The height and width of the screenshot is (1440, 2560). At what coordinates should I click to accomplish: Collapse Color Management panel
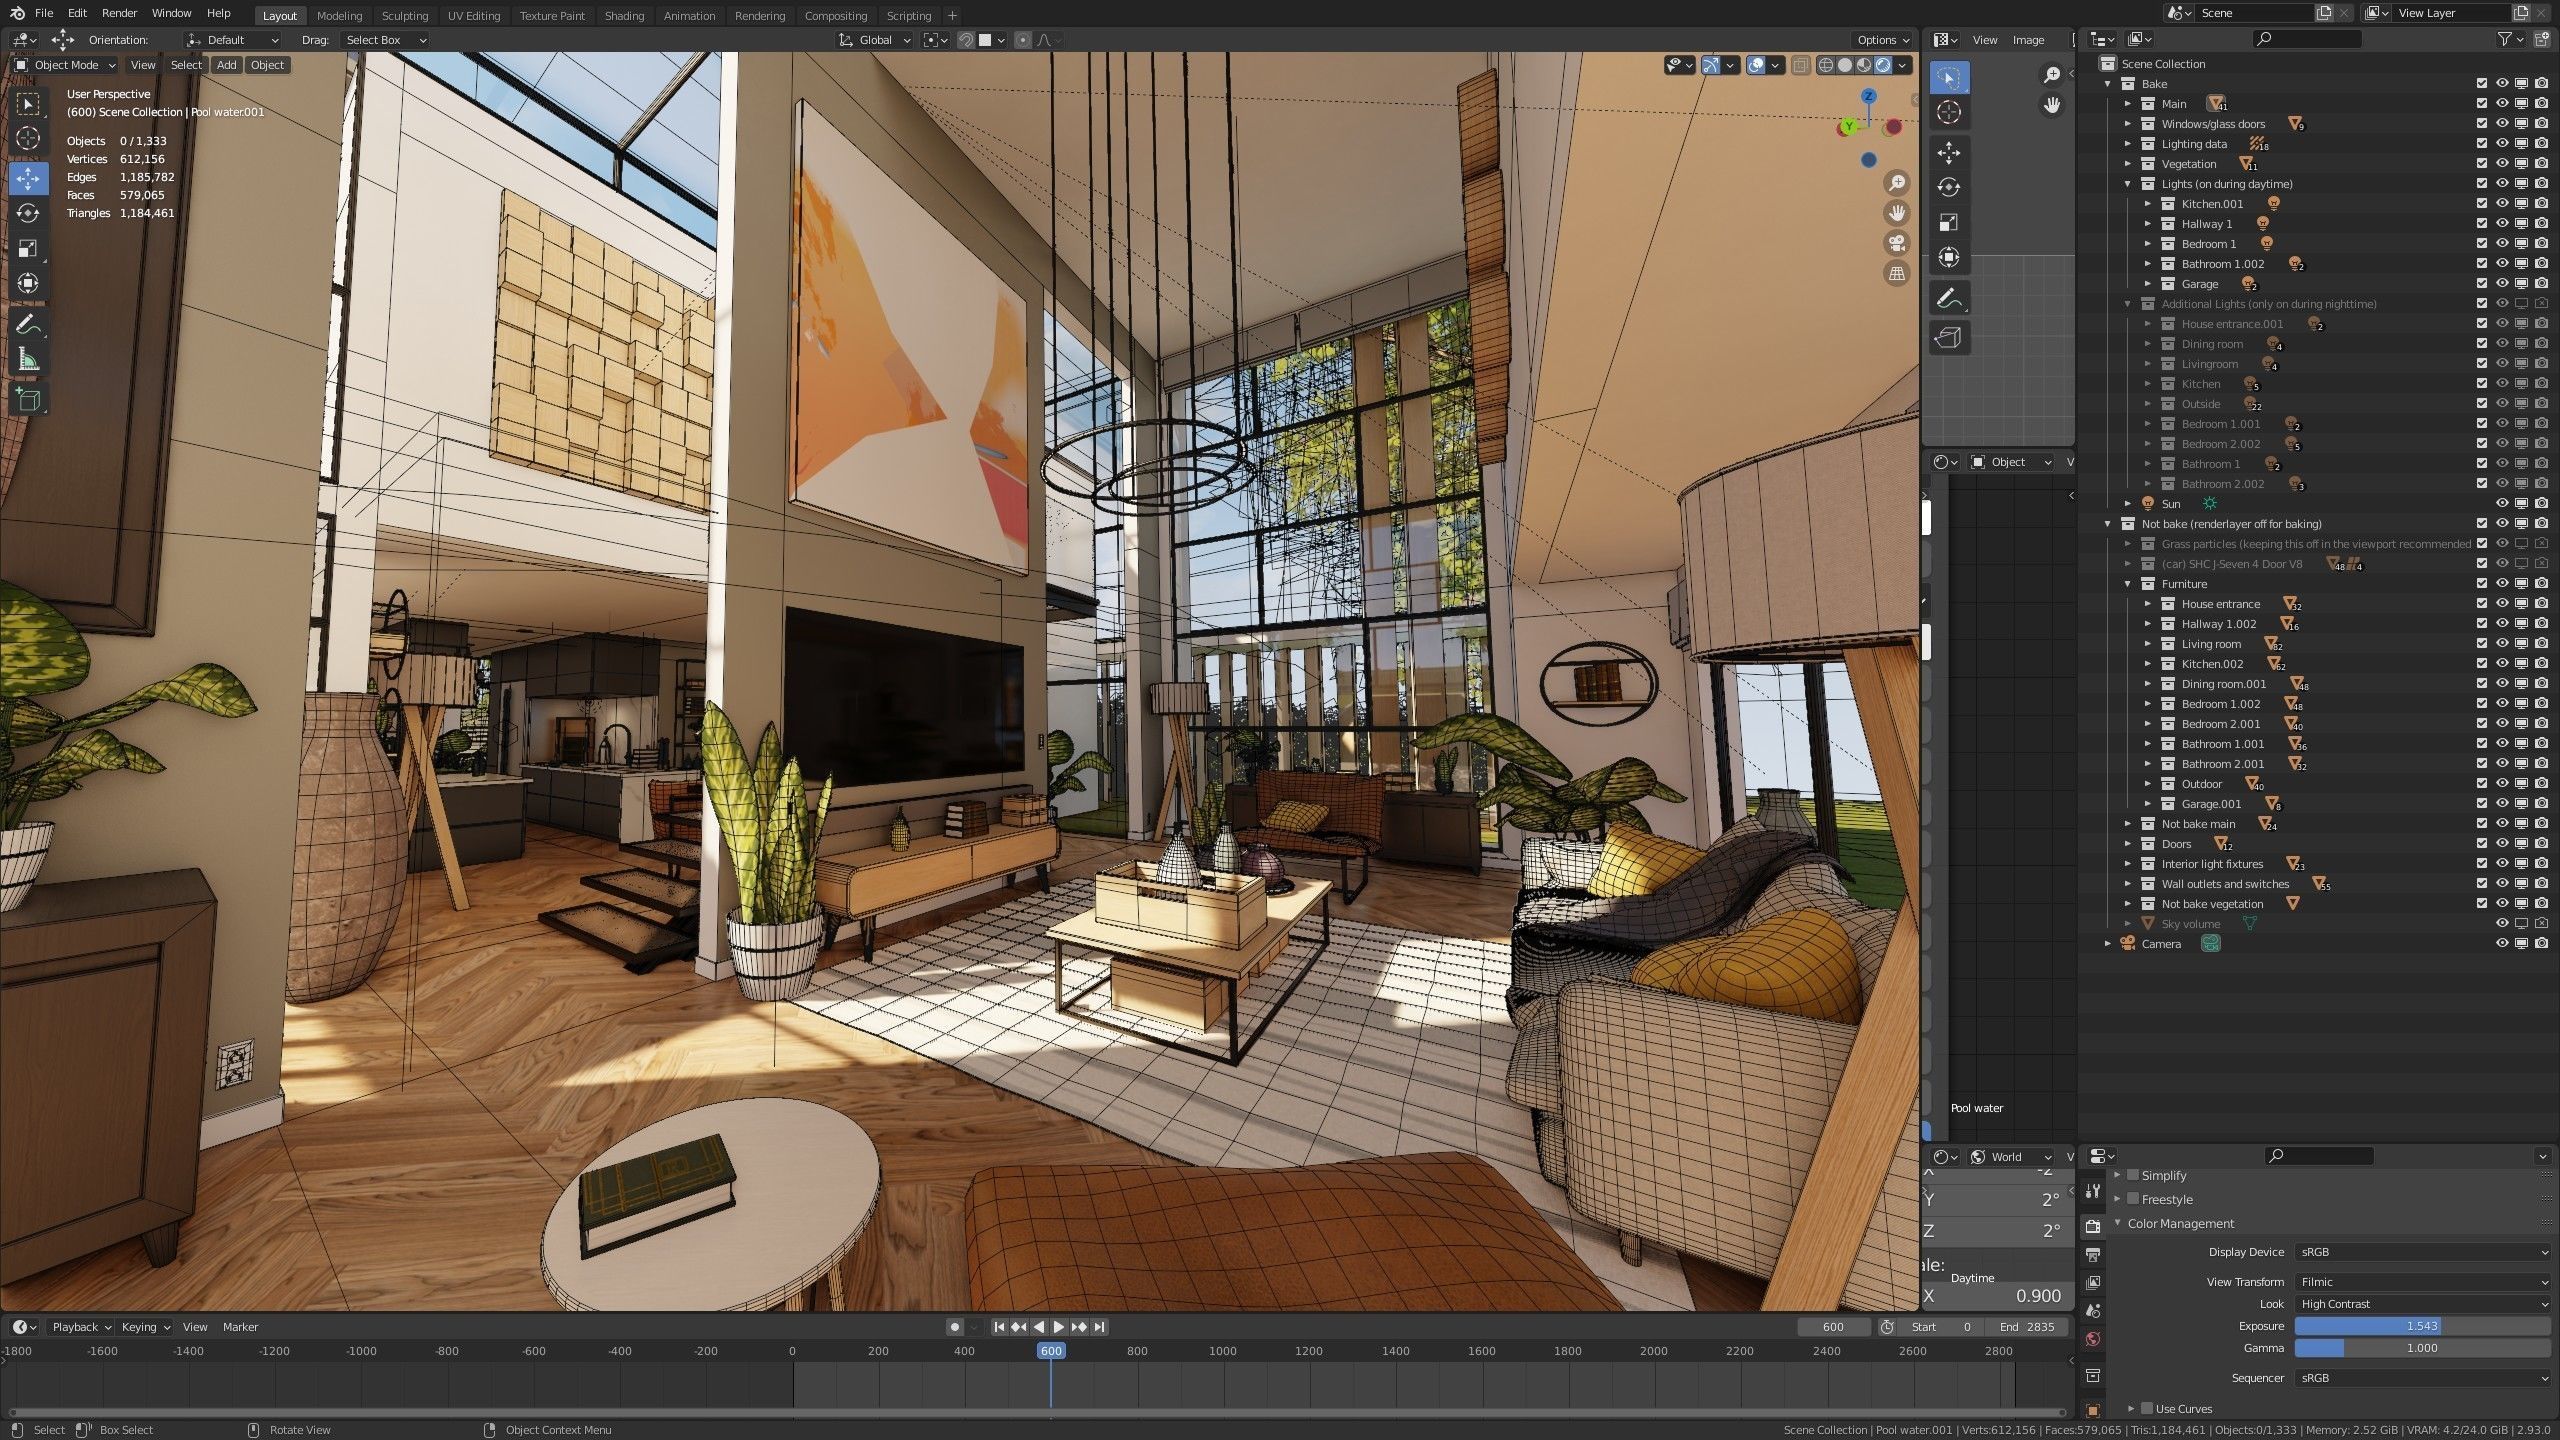[2117, 1223]
